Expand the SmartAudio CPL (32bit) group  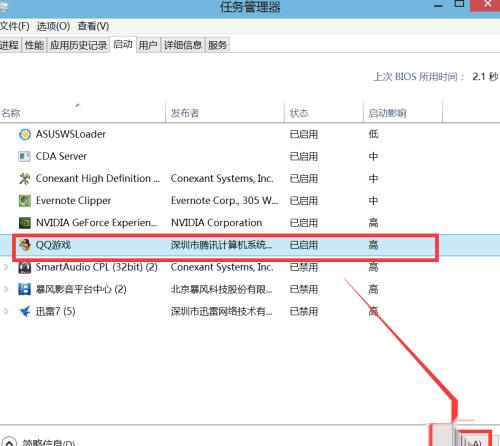[6, 267]
